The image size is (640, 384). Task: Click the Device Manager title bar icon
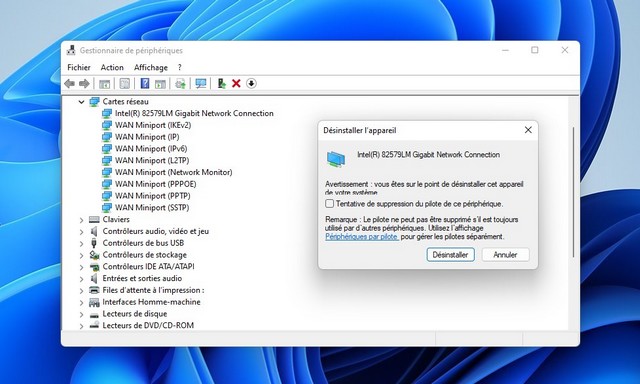71,50
